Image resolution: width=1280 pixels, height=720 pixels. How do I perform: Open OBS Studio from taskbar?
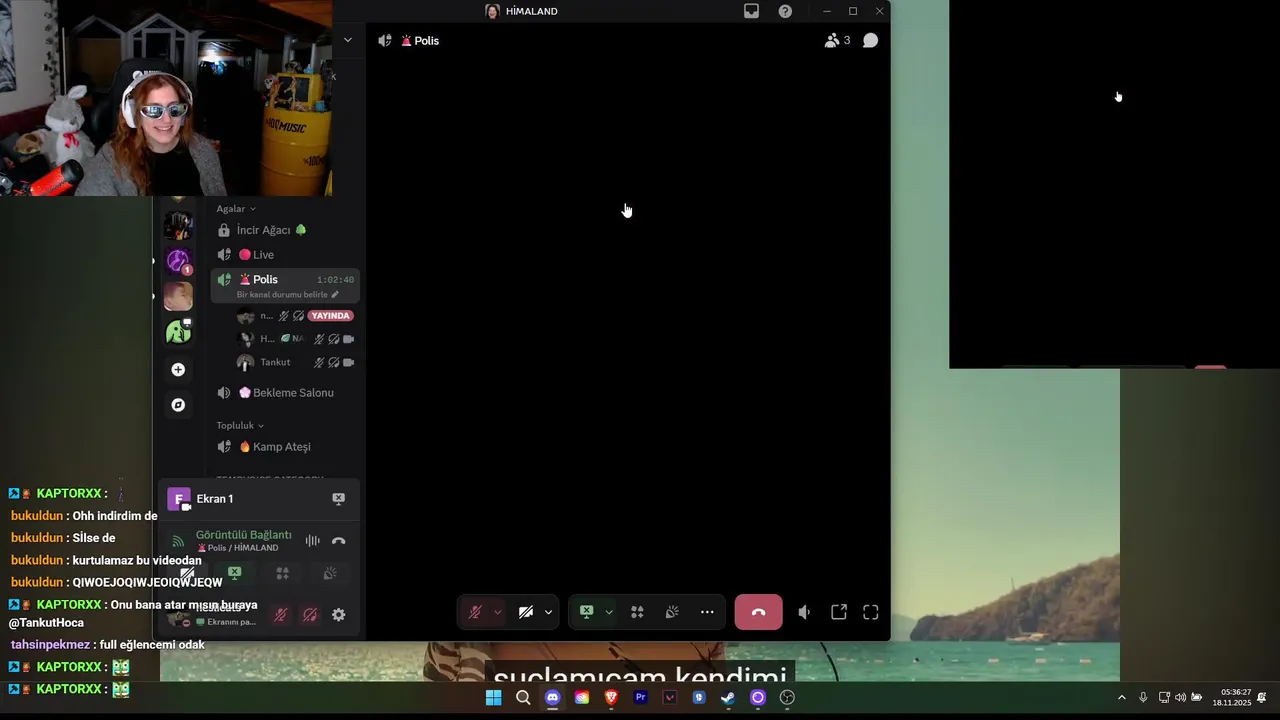coord(787,698)
